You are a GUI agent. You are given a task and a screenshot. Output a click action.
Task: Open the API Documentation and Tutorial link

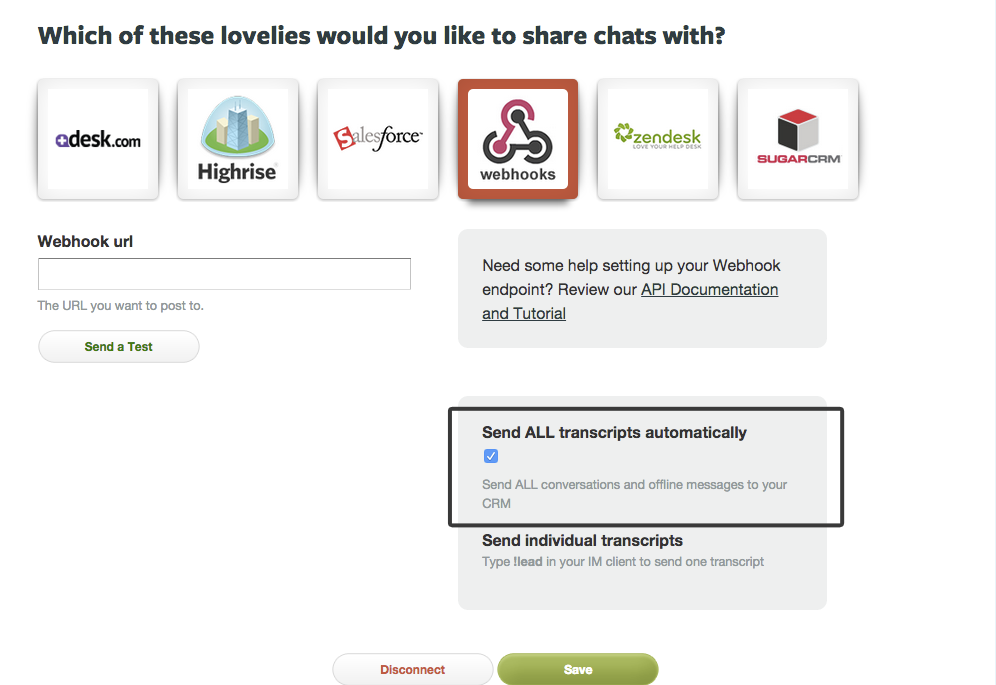coord(630,301)
